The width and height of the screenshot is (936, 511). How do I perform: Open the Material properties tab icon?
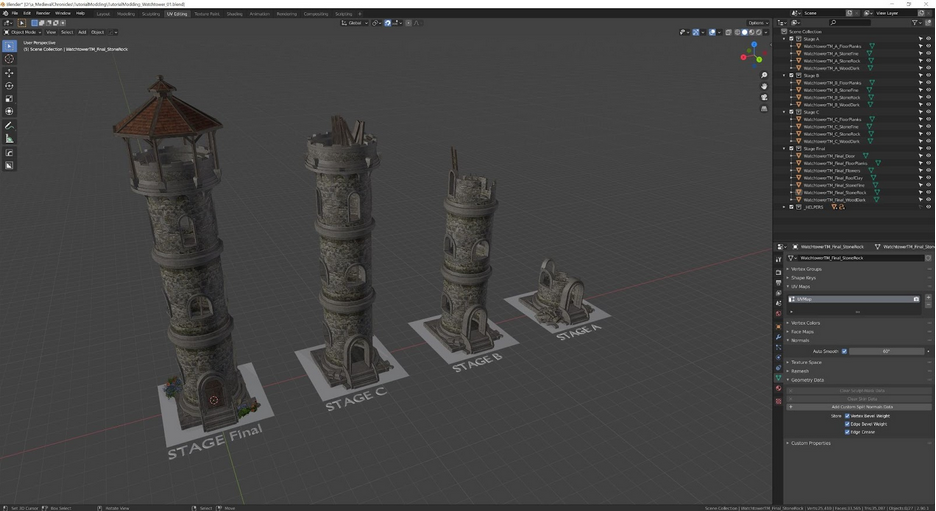click(x=778, y=388)
